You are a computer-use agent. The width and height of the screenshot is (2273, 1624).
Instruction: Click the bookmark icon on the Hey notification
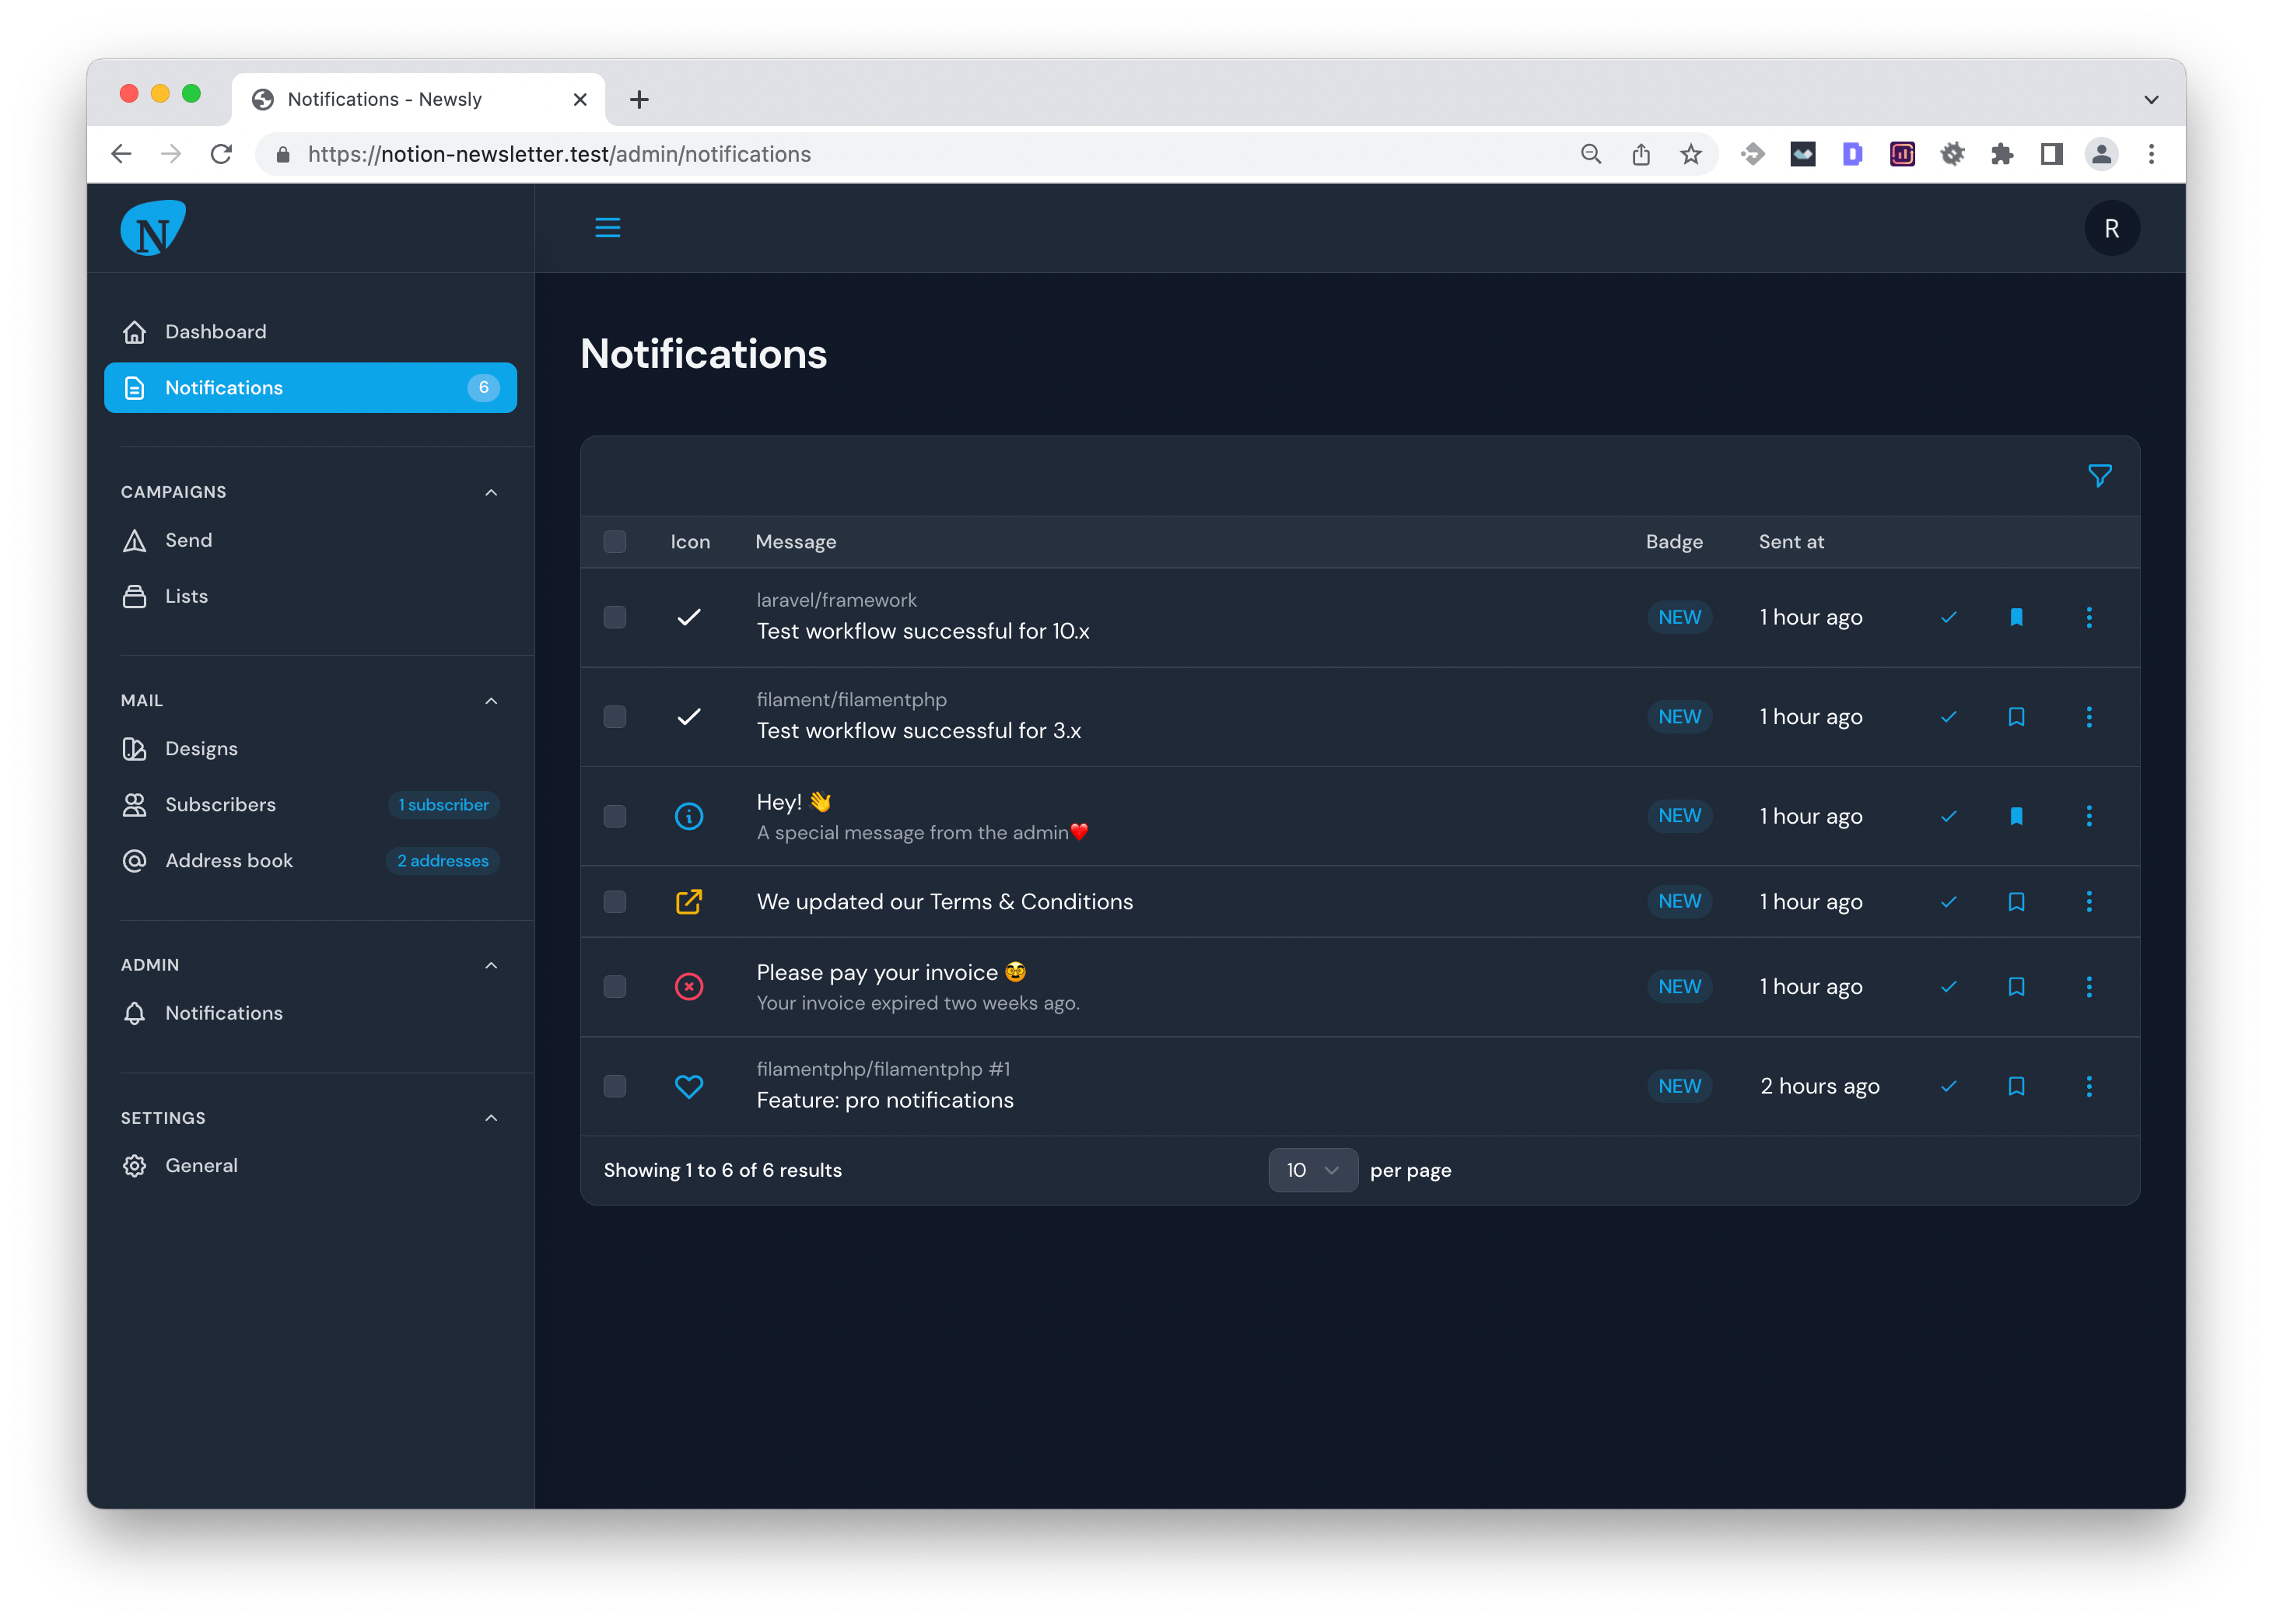2016,816
